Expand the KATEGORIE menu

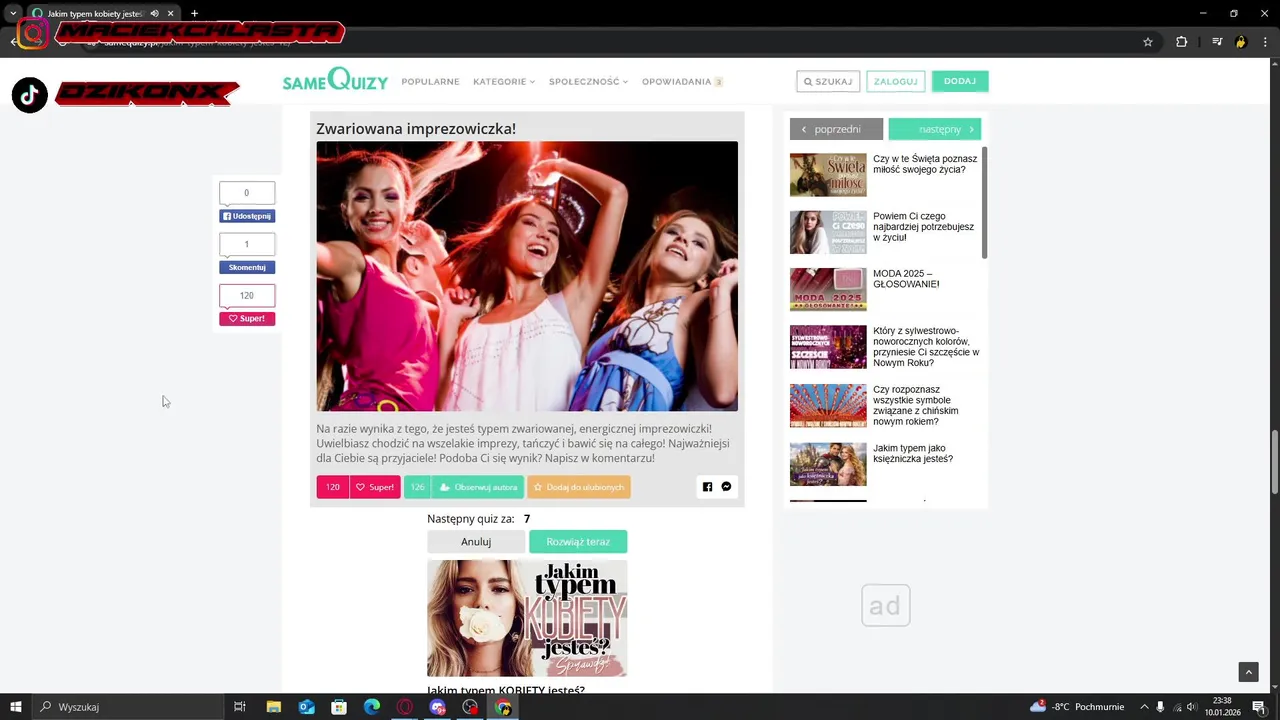point(504,82)
